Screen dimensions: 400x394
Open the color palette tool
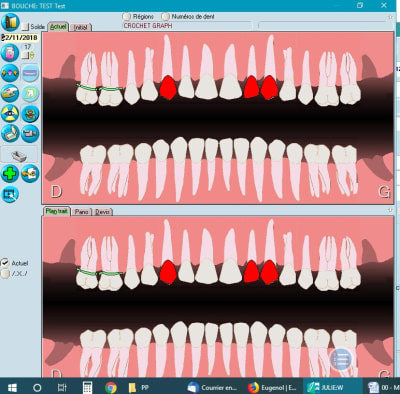tap(10, 93)
